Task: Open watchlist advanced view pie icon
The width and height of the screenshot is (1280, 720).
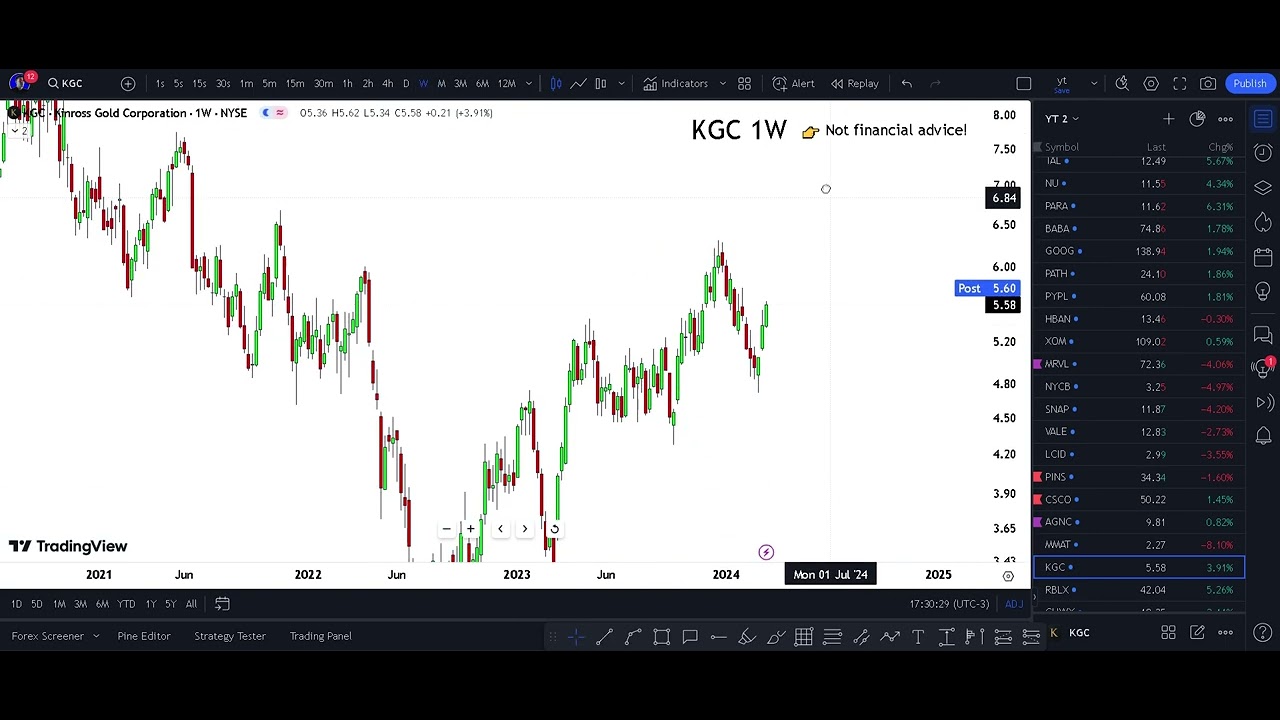Action: pyautogui.click(x=1197, y=119)
